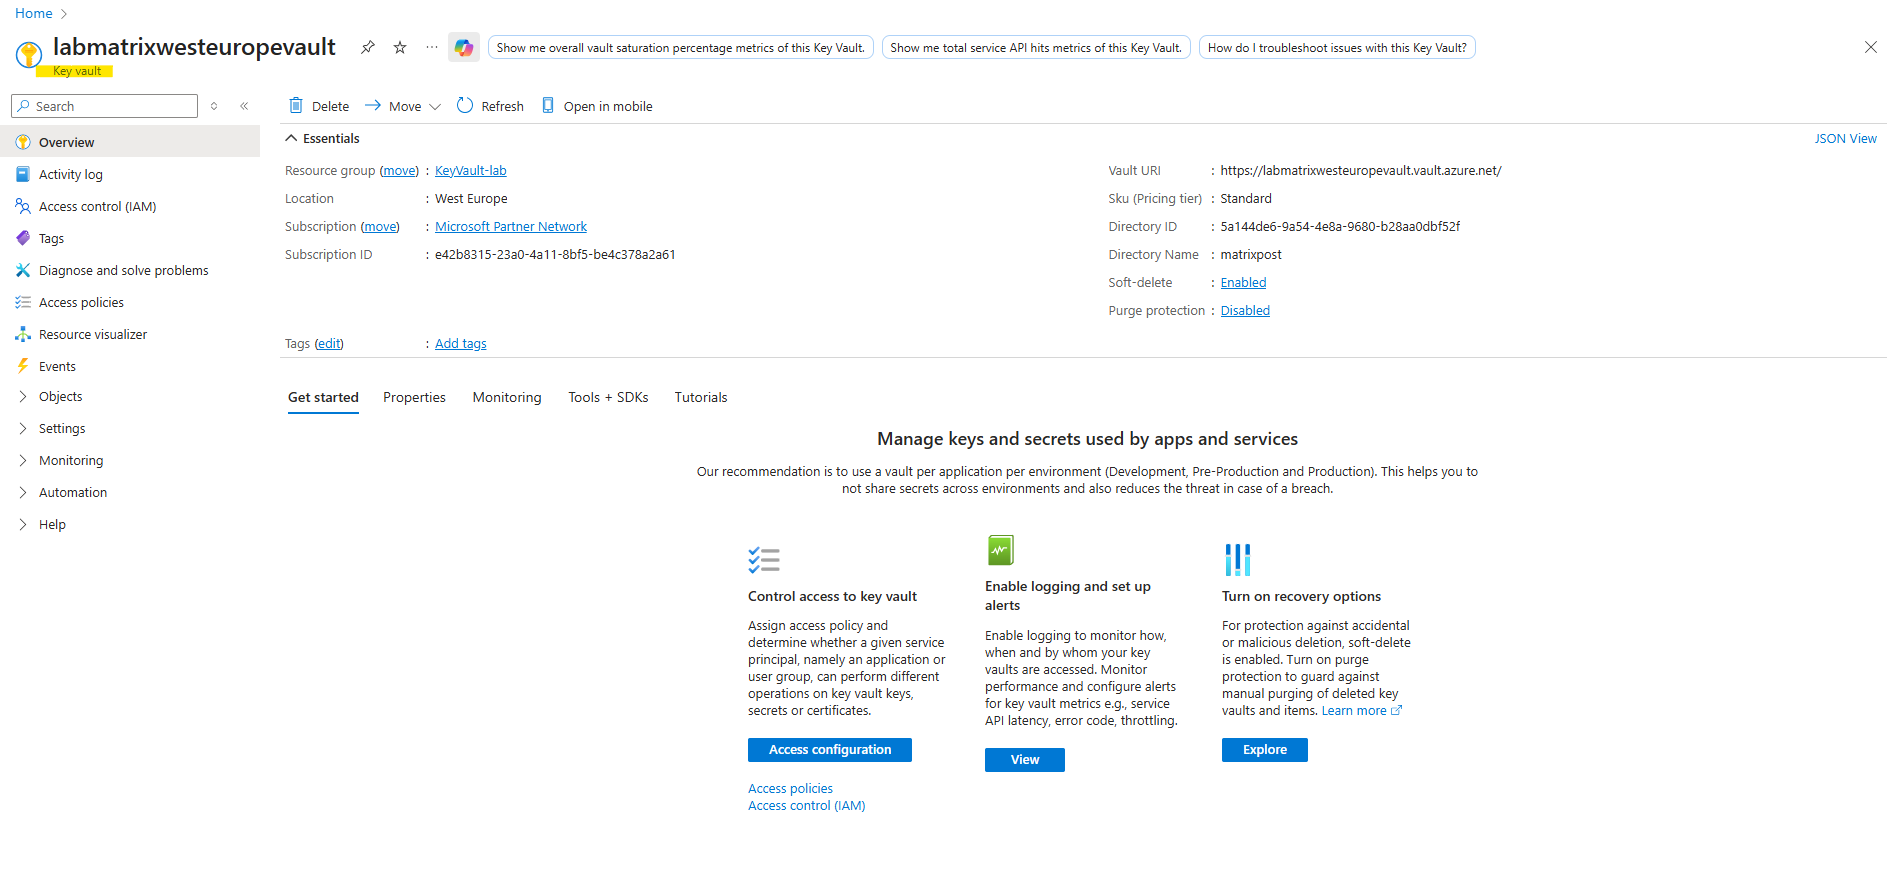Click move link next to Subscription

[x=380, y=227]
